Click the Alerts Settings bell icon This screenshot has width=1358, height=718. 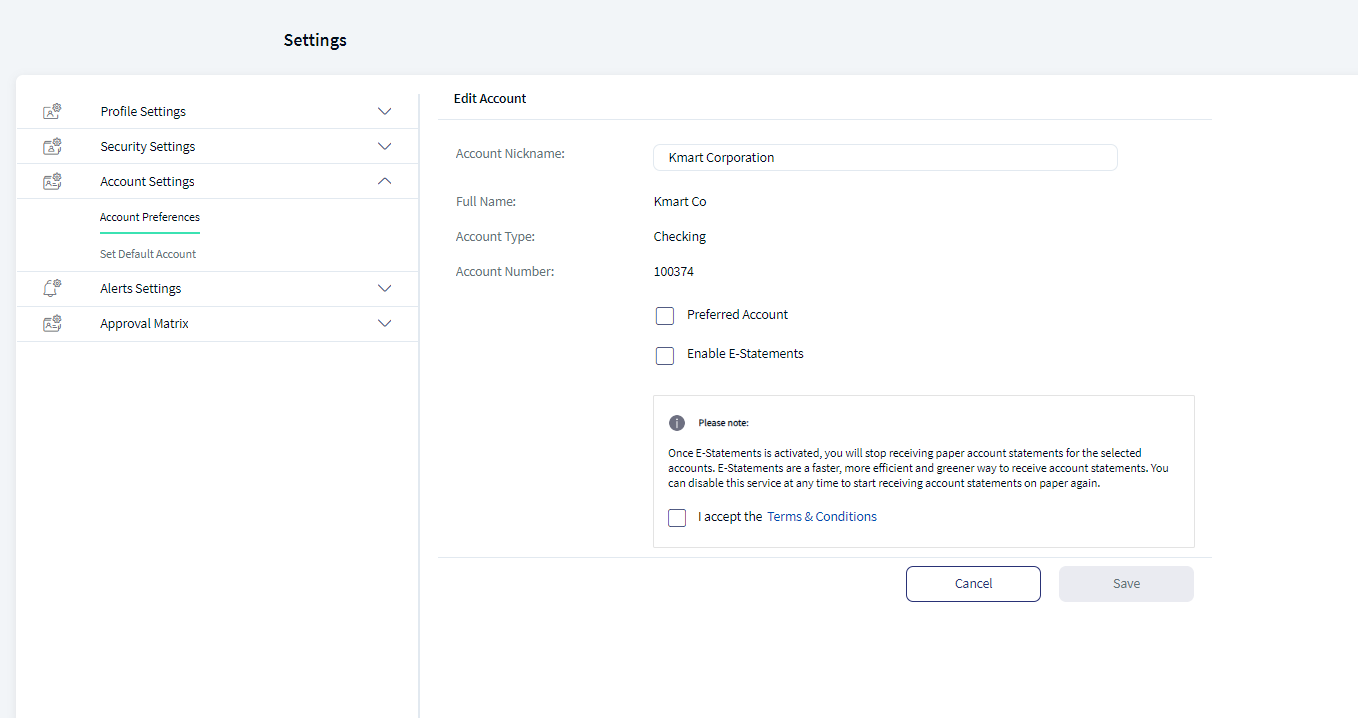click(52, 288)
